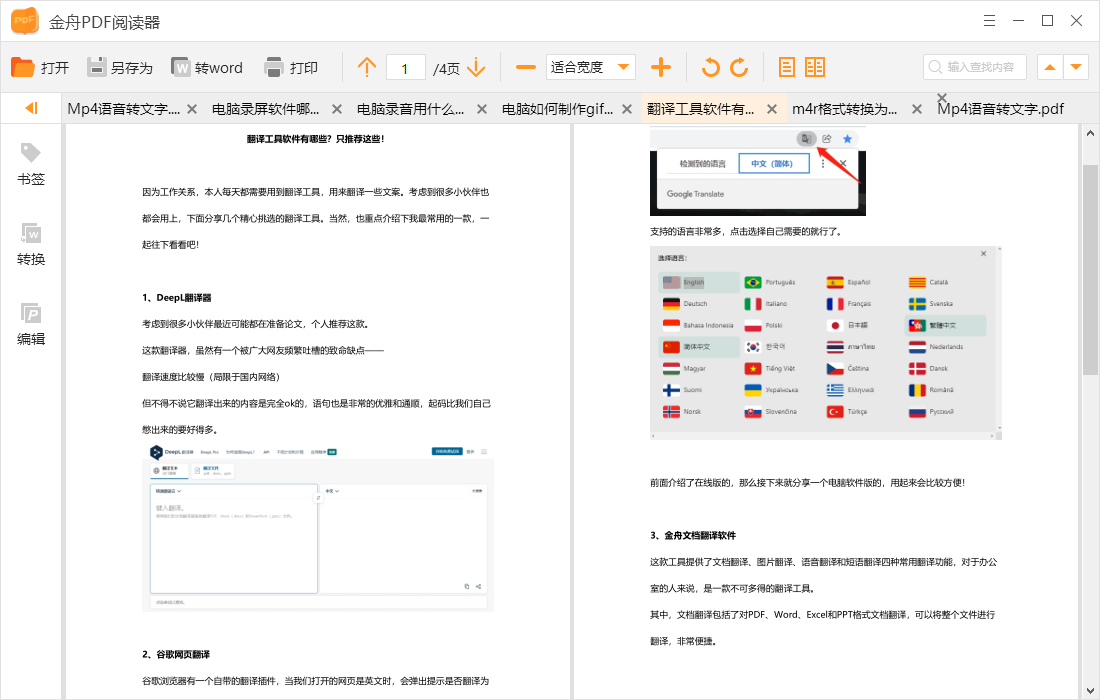This screenshot has width=1100, height=700.
Task: Close the Mp4语音转文字... first tab
Action: pos(192,109)
